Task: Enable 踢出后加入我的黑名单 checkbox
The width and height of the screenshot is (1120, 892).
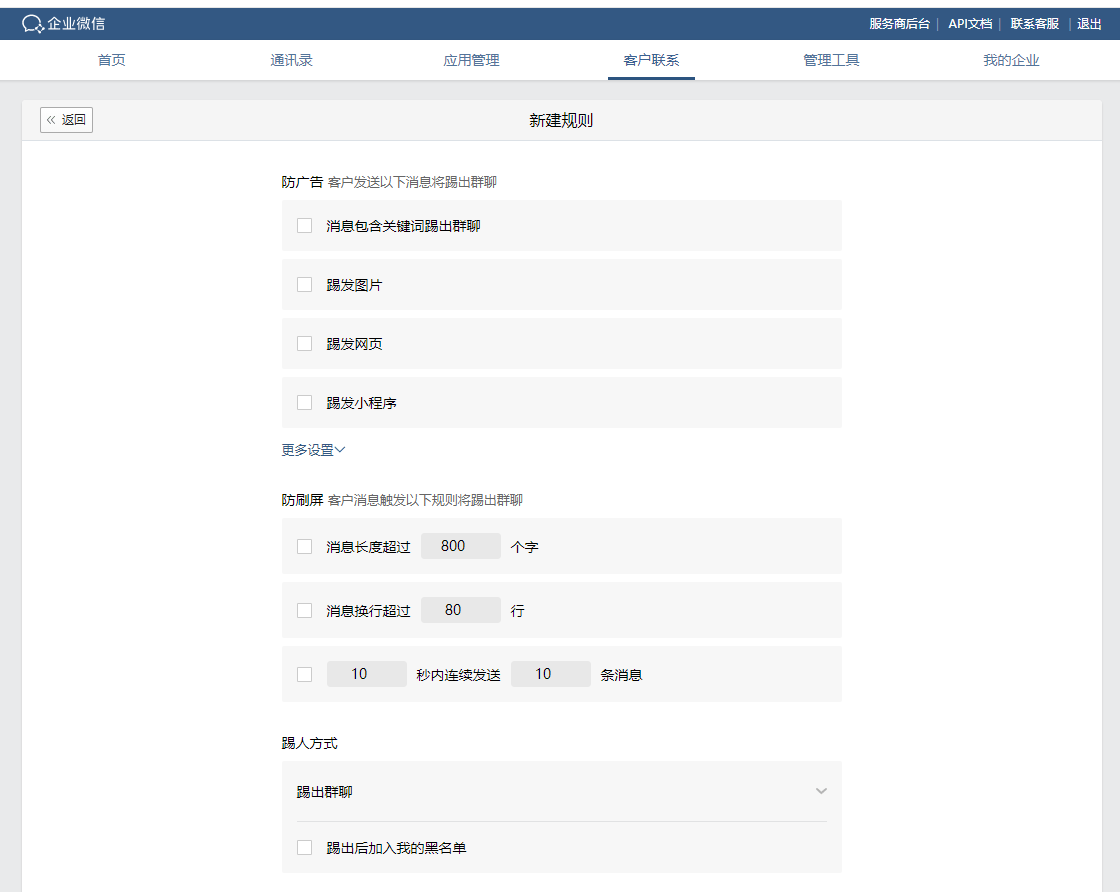Action: pos(305,848)
